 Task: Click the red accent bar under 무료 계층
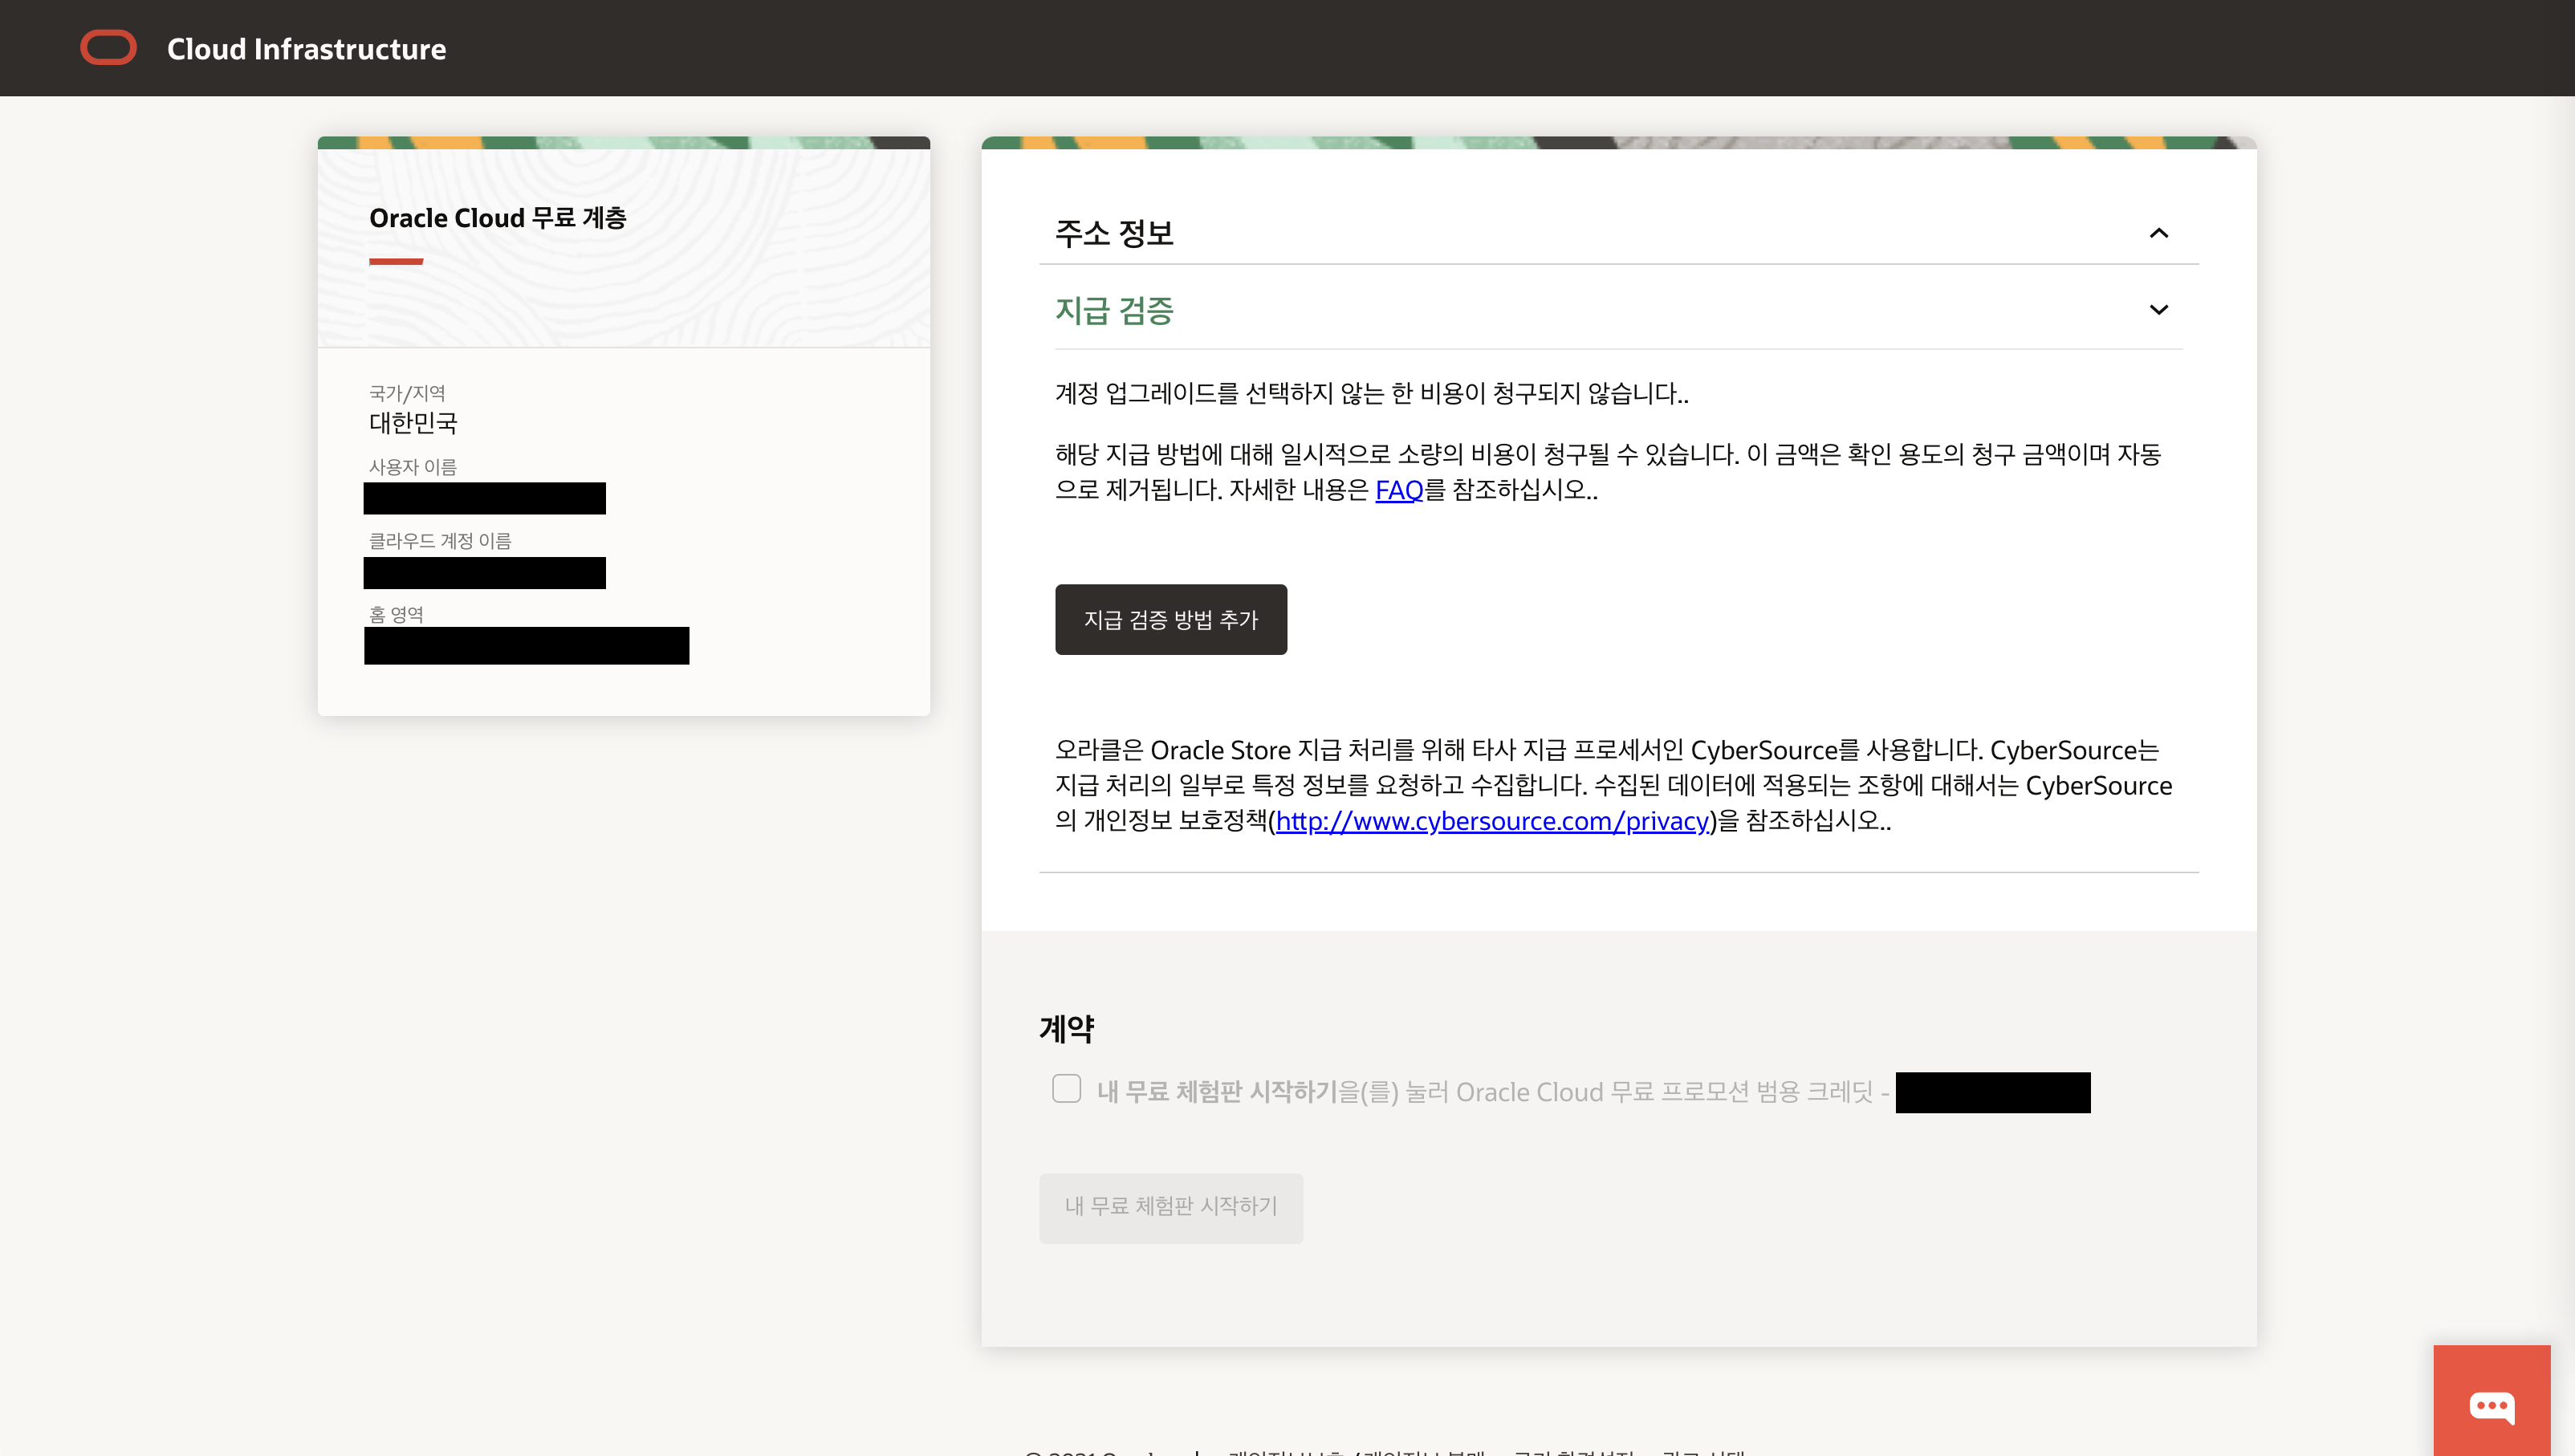[396, 262]
